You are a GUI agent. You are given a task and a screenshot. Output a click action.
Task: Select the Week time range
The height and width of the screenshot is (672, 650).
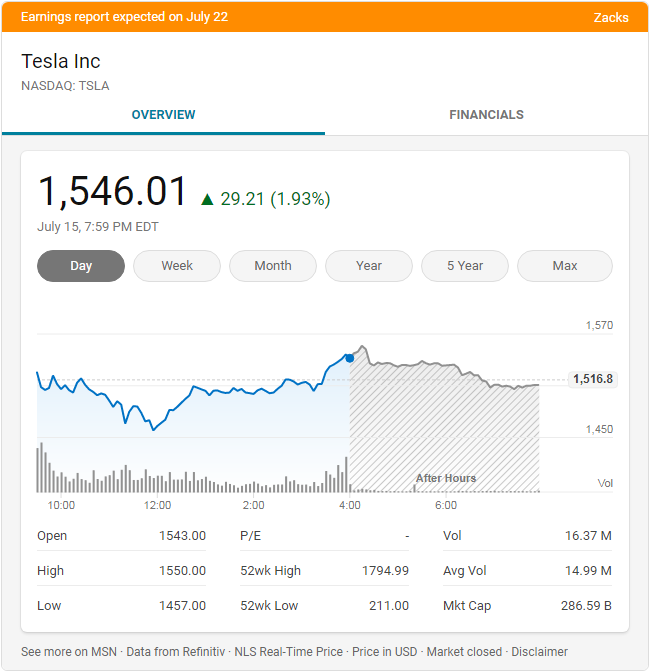(177, 266)
